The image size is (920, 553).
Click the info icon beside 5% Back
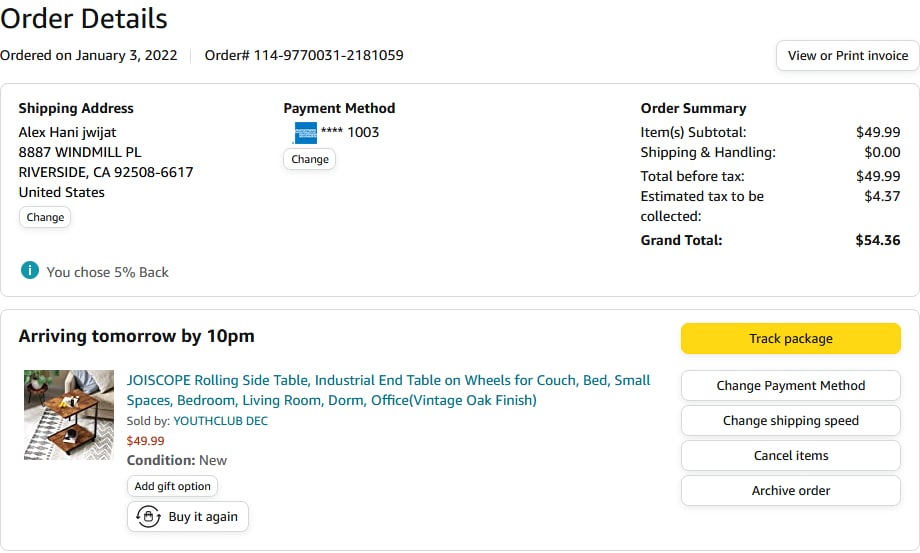point(30,271)
